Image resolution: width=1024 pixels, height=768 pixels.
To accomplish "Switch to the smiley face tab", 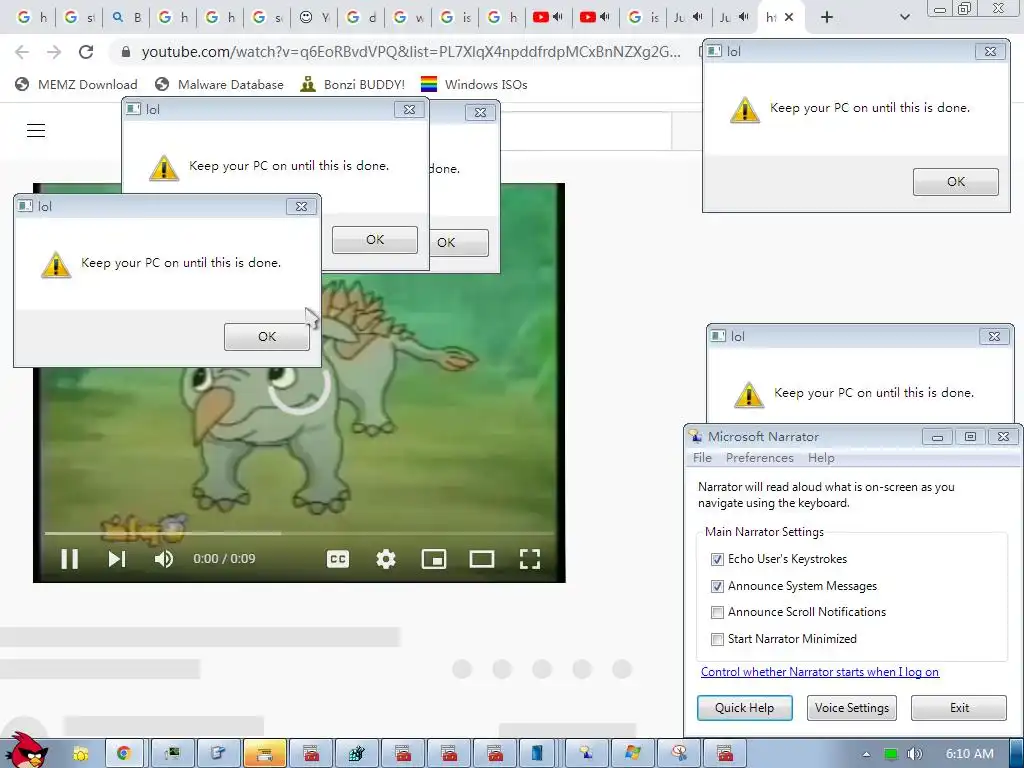I will click(314, 18).
